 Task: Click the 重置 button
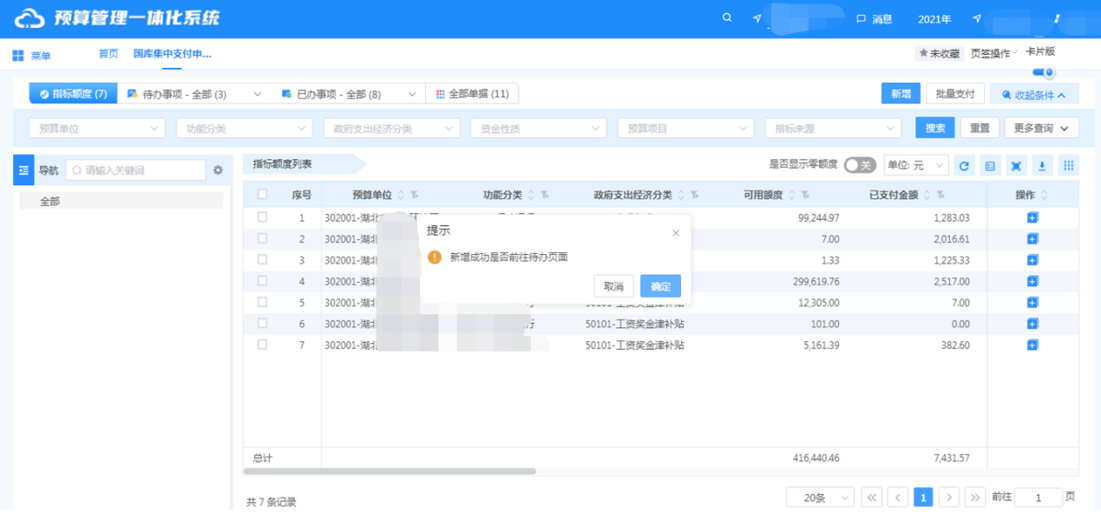980,128
